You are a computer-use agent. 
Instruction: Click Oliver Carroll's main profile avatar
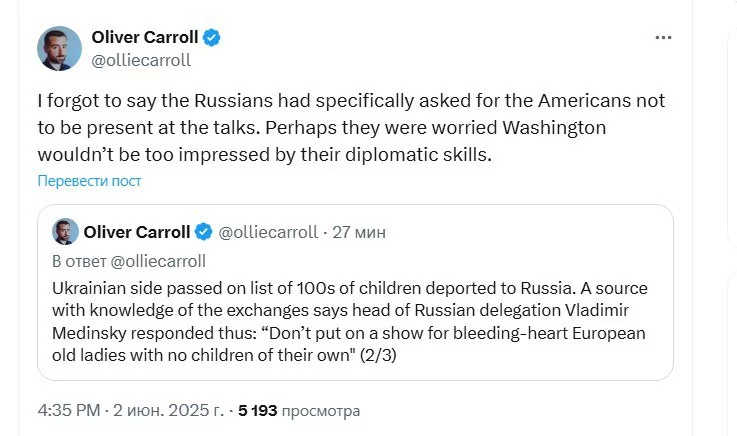pos(59,48)
